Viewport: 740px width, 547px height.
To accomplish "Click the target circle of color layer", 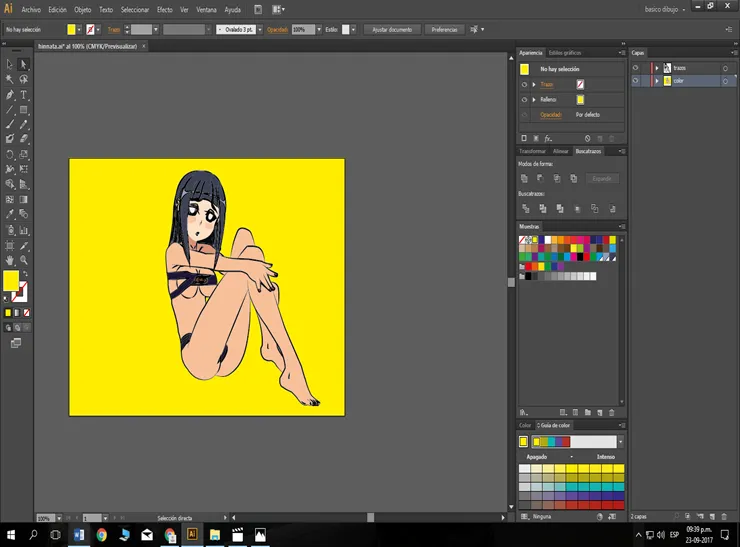I will pos(725,81).
